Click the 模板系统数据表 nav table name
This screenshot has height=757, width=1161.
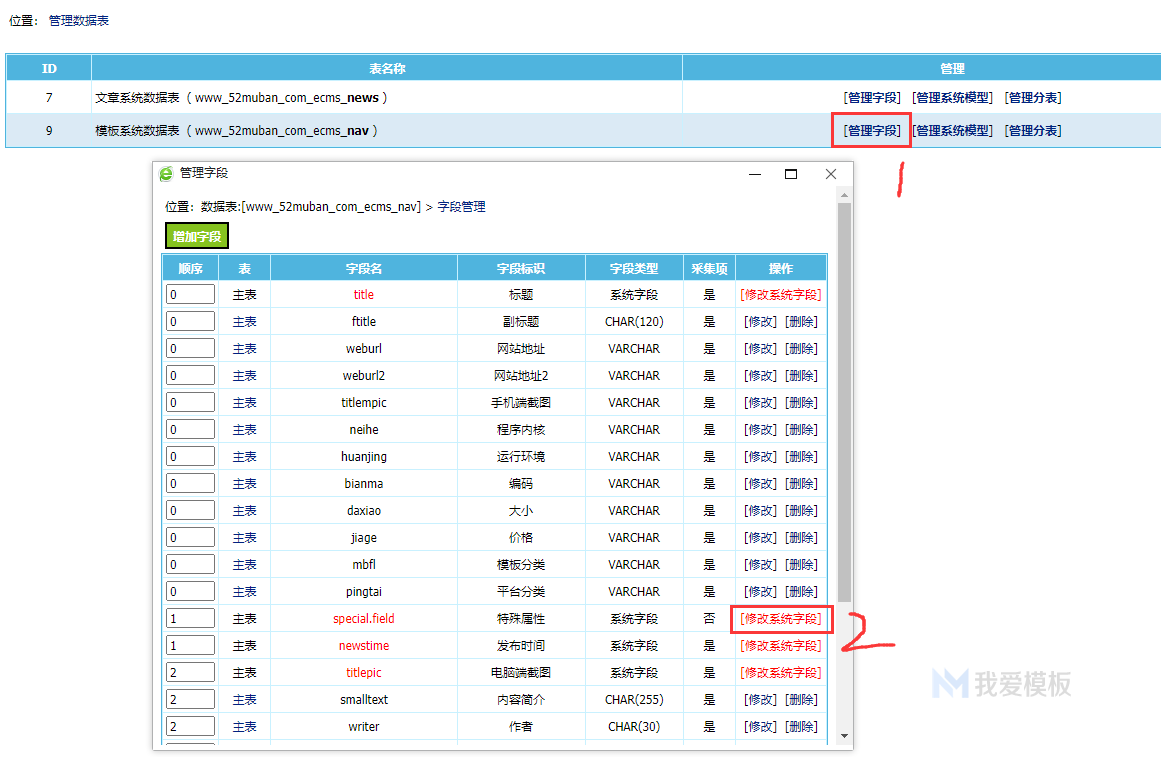236,130
